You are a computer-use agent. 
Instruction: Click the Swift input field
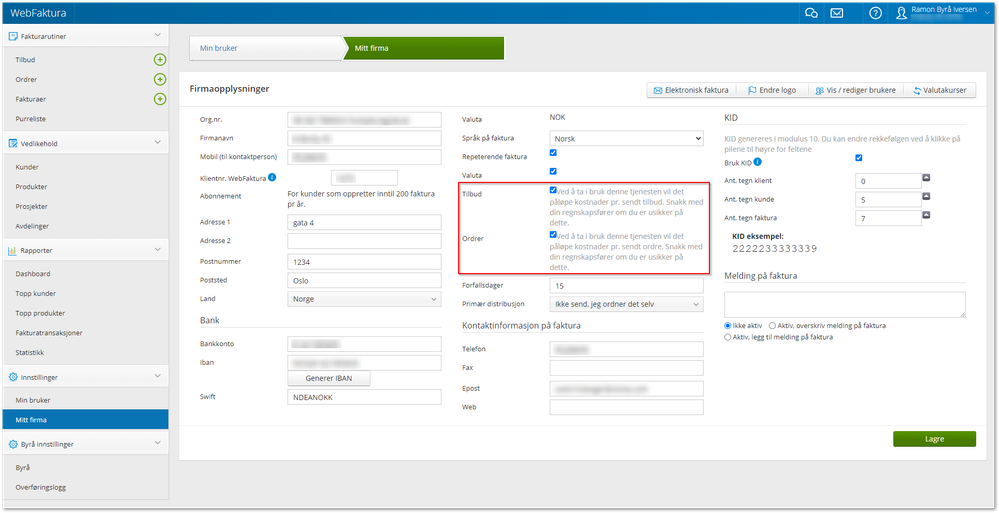364,396
